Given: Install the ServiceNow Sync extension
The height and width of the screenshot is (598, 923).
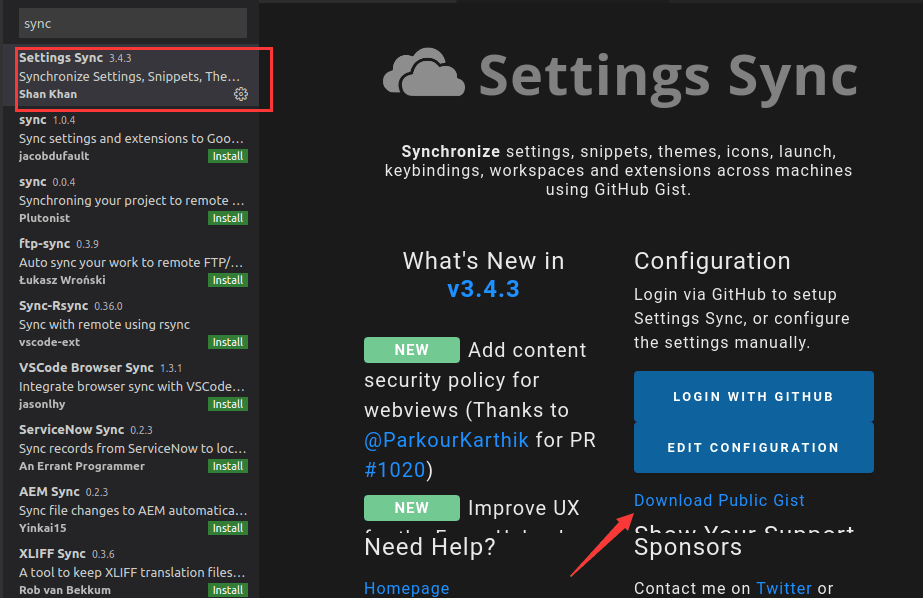Looking at the screenshot, I should 228,466.
